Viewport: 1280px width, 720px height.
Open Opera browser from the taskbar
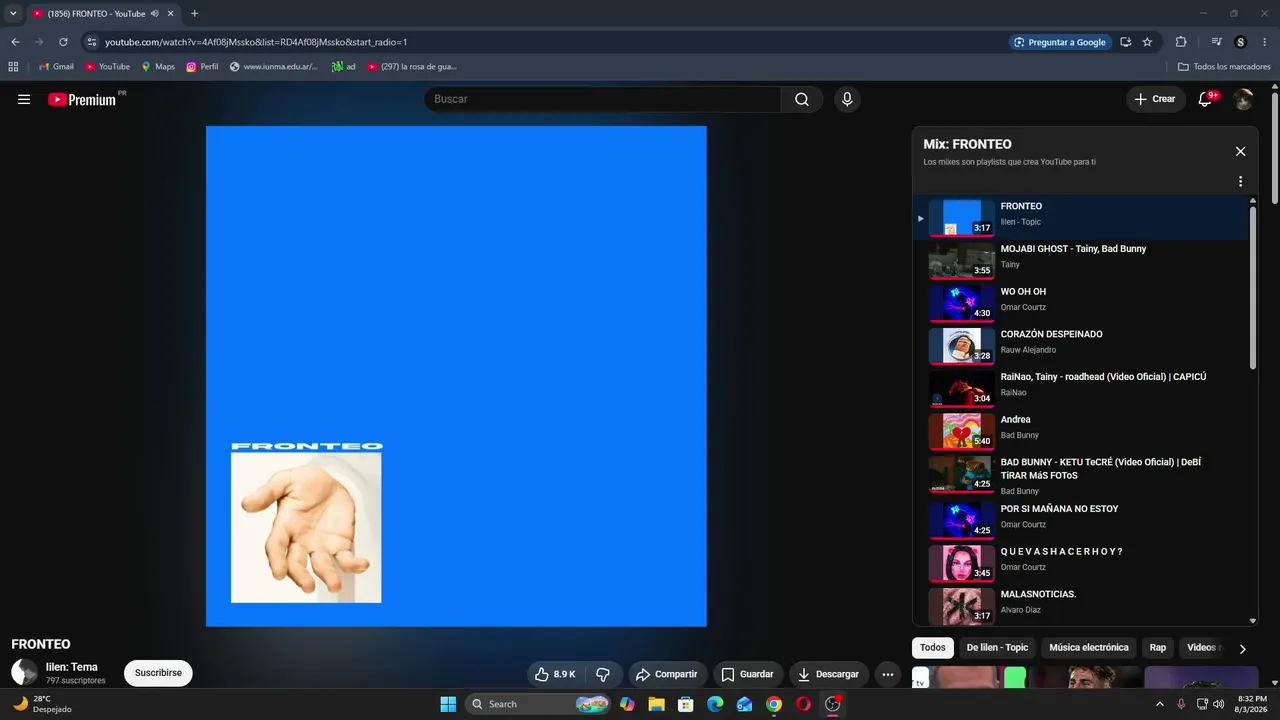[x=803, y=704]
